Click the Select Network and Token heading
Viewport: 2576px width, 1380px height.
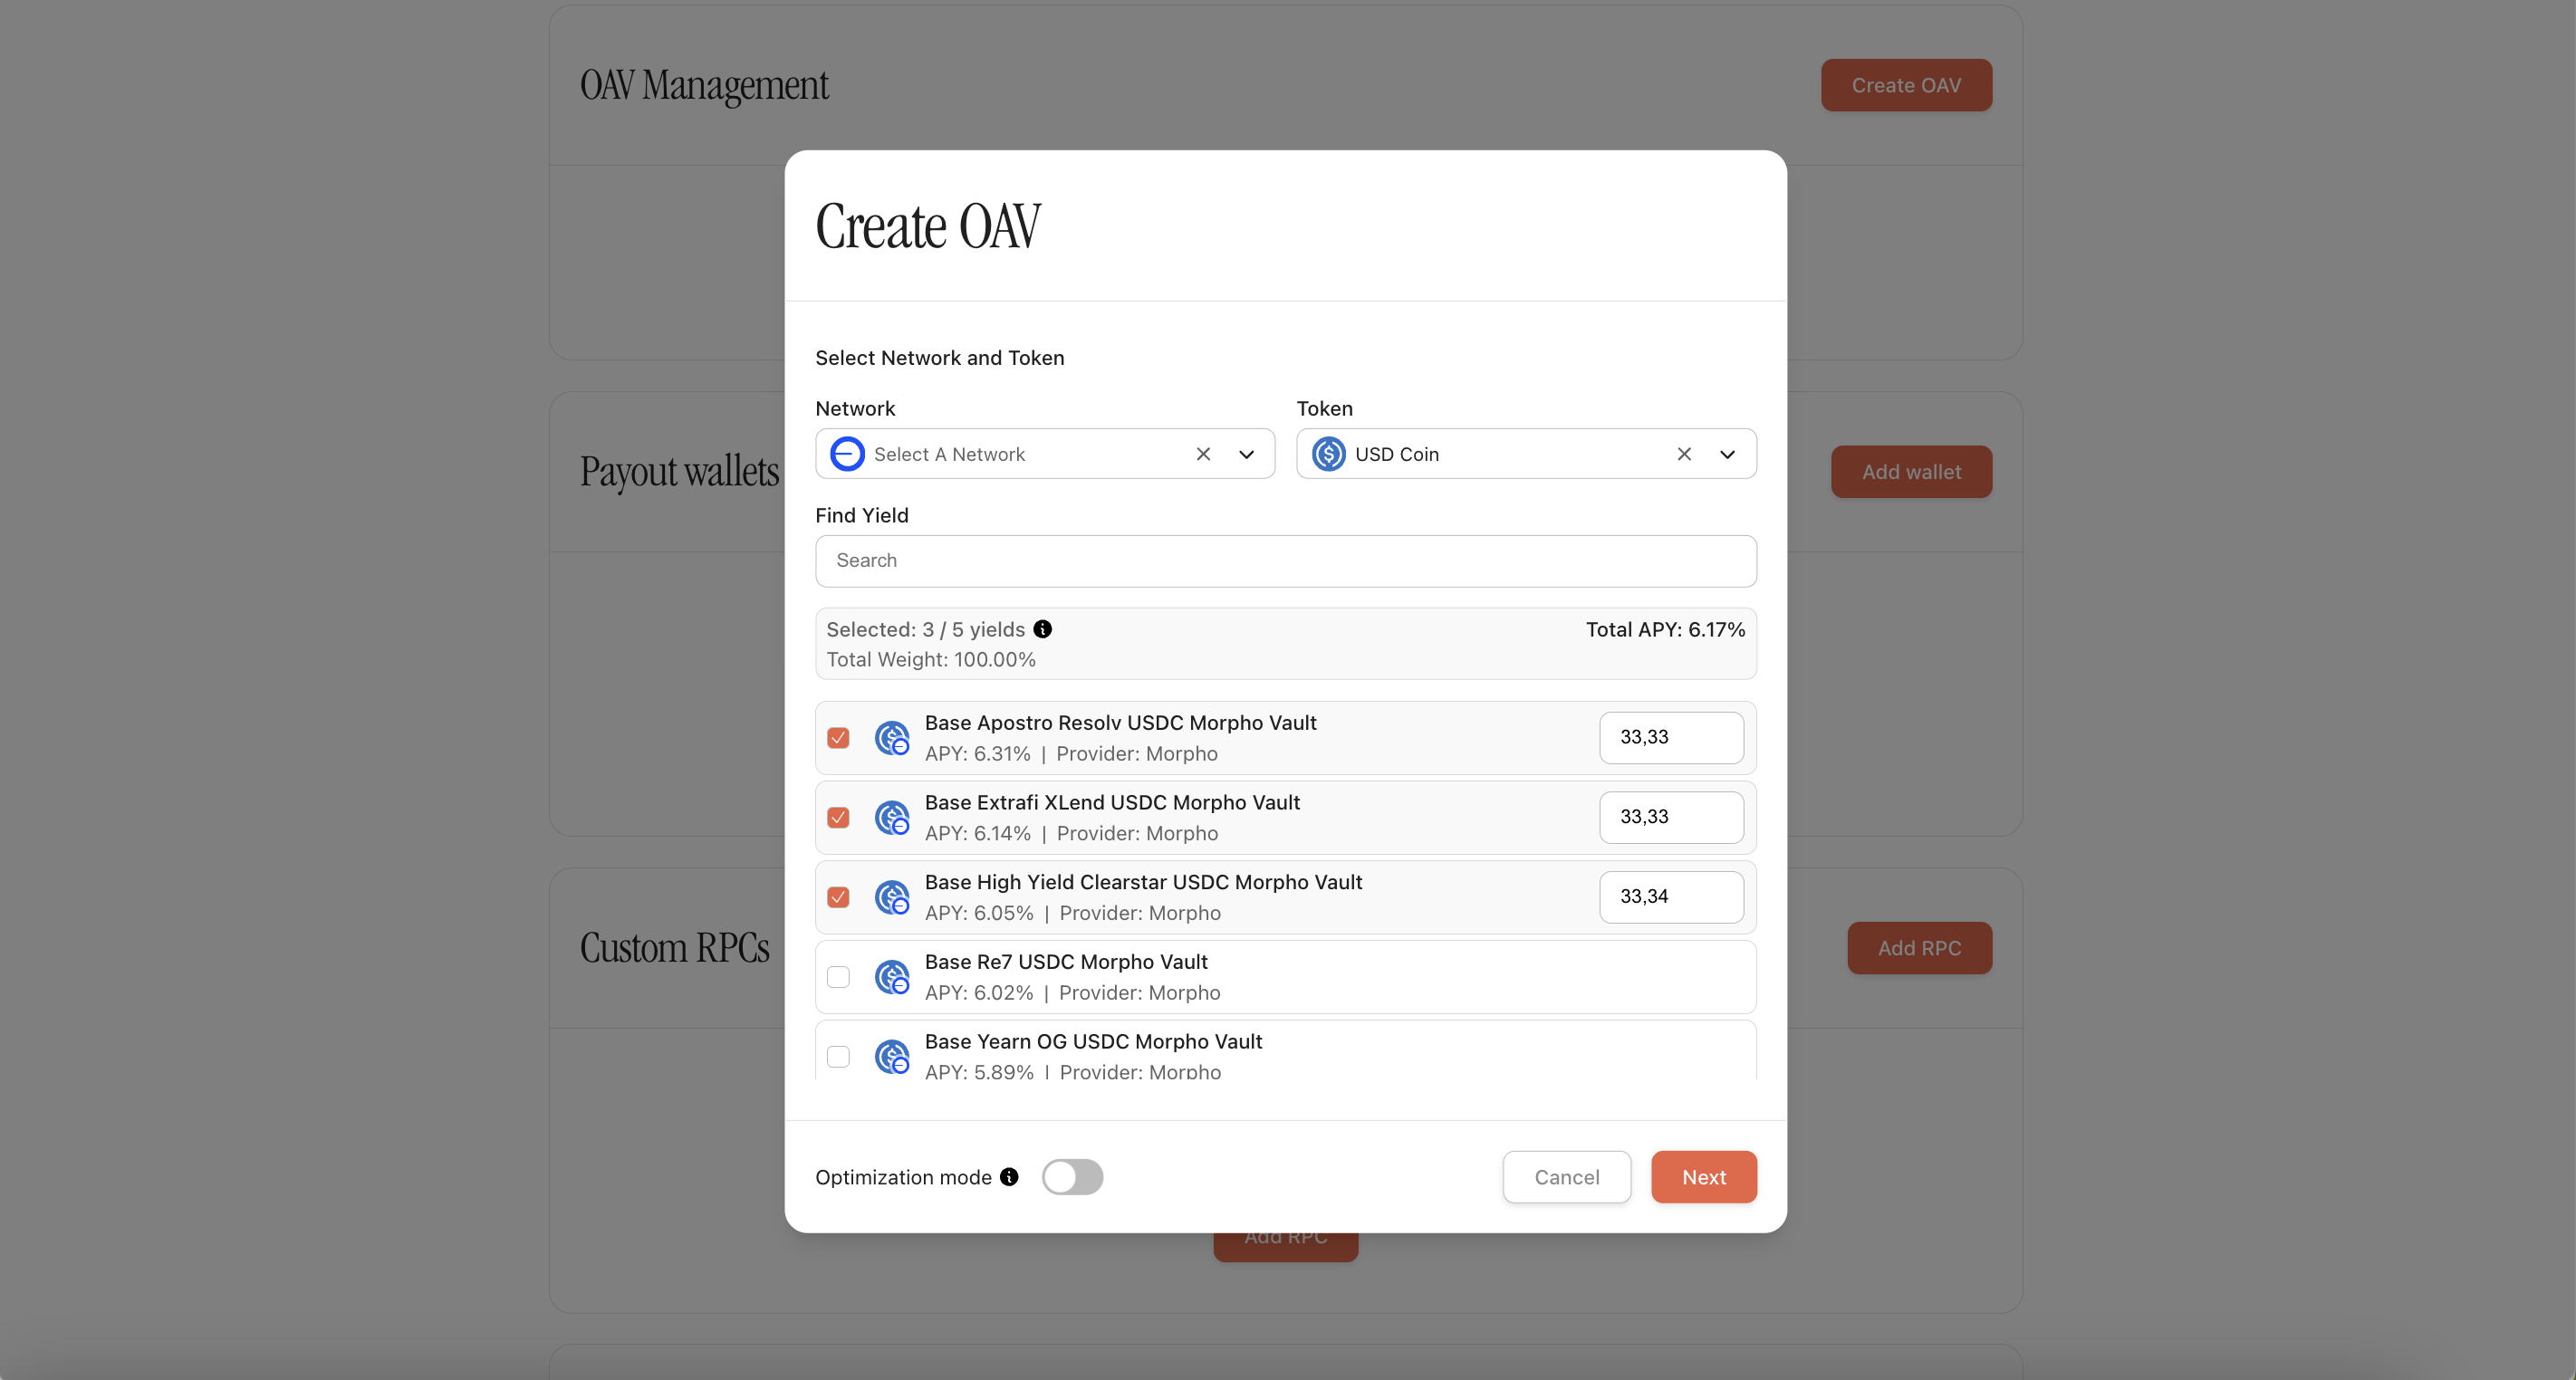click(939, 358)
